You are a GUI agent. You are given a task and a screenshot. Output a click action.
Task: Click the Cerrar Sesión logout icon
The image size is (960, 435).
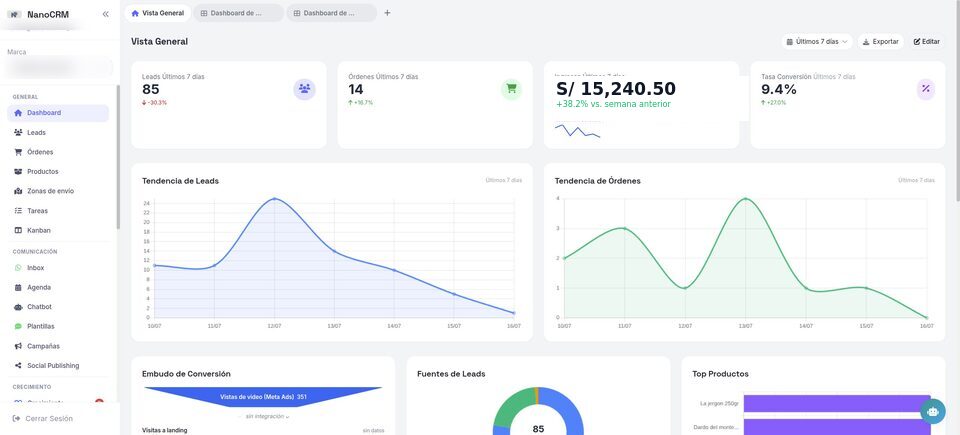click(17, 418)
